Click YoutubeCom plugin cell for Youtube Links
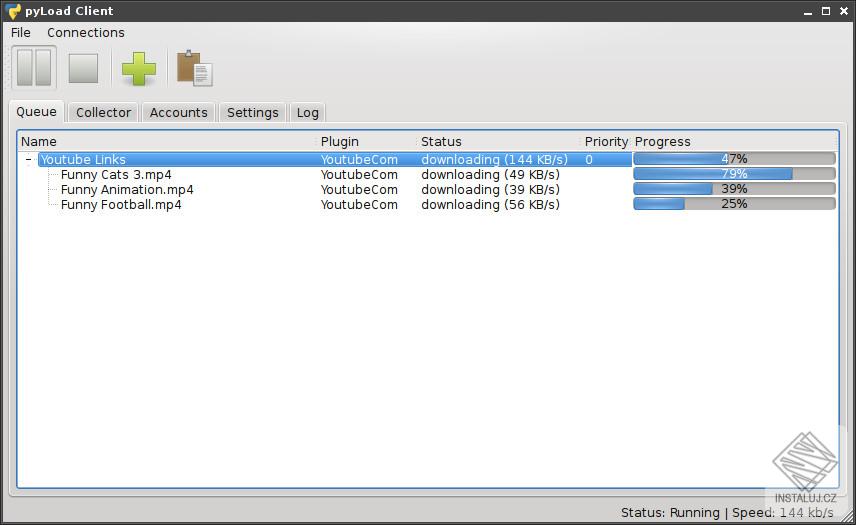The height and width of the screenshot is (525, 856). click(x=359, y=159)
